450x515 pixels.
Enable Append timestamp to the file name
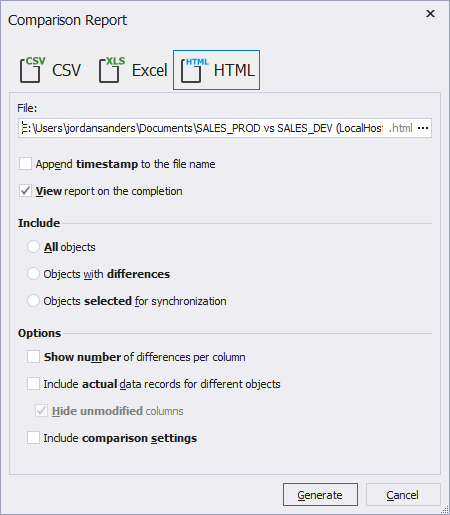[x=25, y=164]
